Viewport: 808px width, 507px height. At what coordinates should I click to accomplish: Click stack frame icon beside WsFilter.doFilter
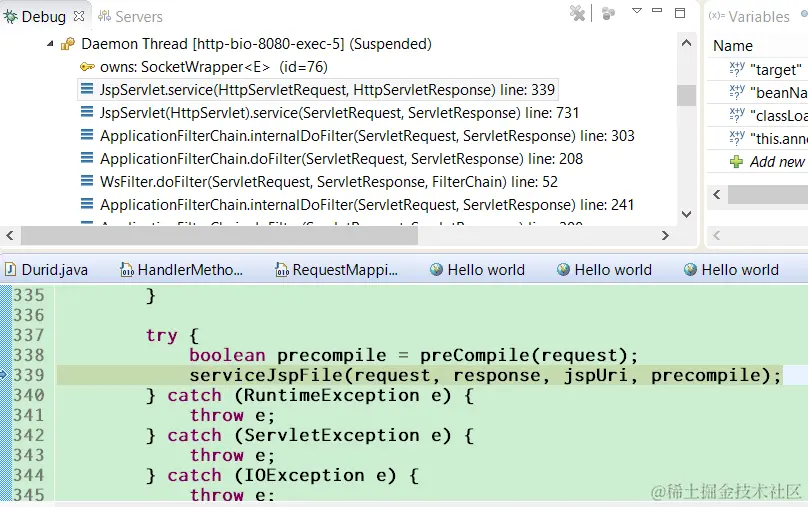[x=87, y=181]
